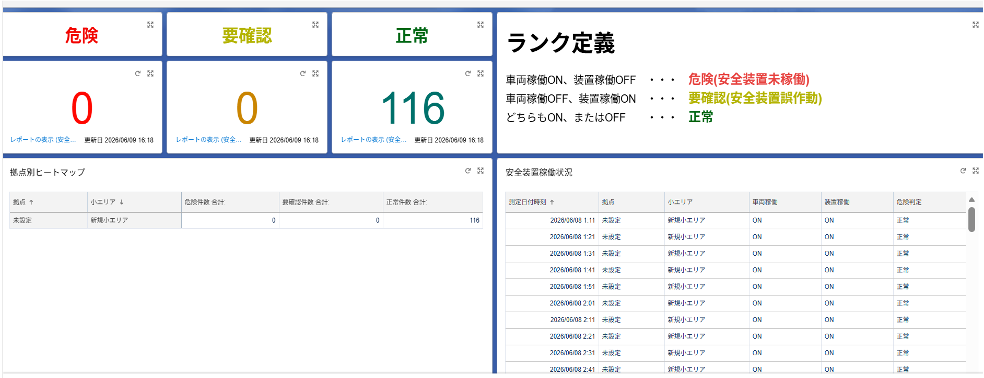Sort heatmap by 小エリア column header
The image size is (984, 378).
coord(134,202)
